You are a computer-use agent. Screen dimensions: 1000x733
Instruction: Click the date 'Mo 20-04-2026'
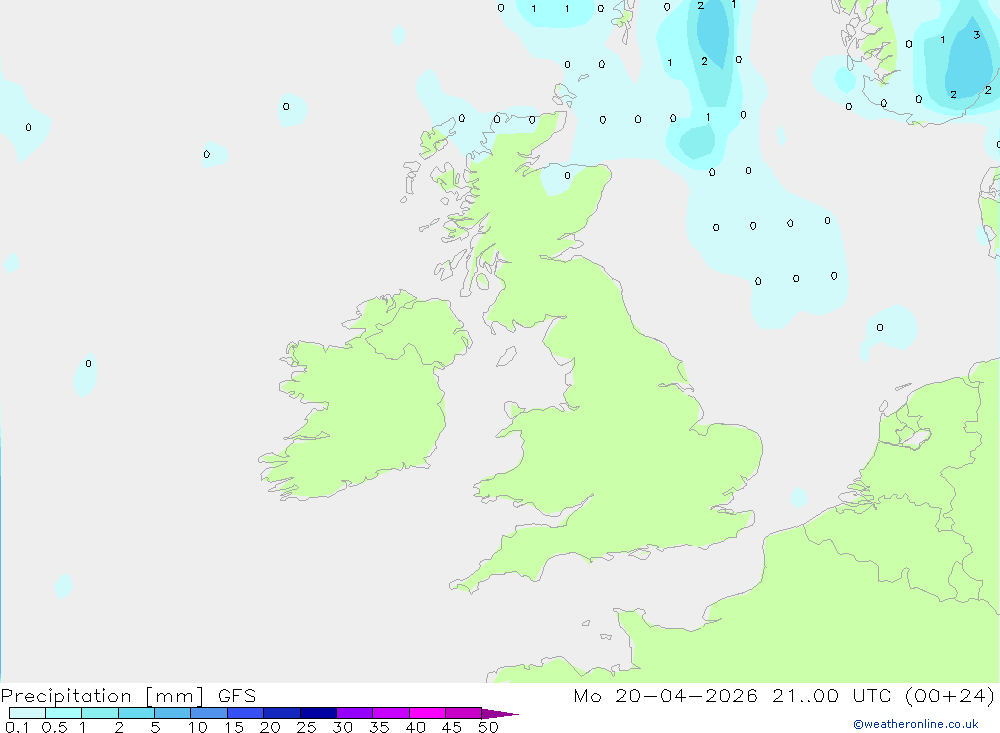[x=665, y=696]
